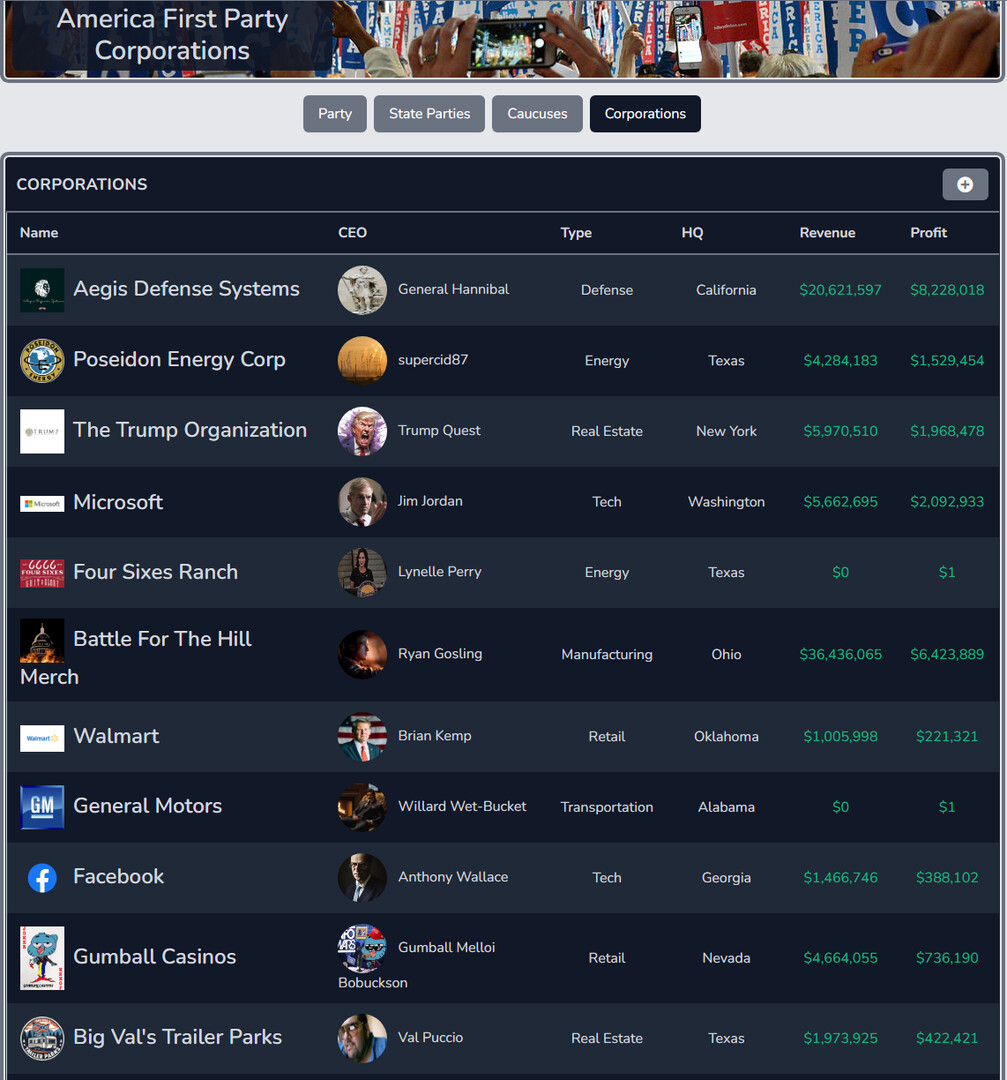This screenshot has height=1080, width=1007.
Task: Switch to the Party tab
Action: pyautogui.click(x=335, y=114)
